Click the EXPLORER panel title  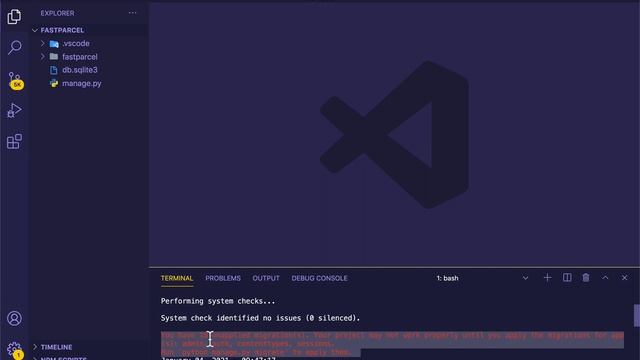click(x=57, y=13)
